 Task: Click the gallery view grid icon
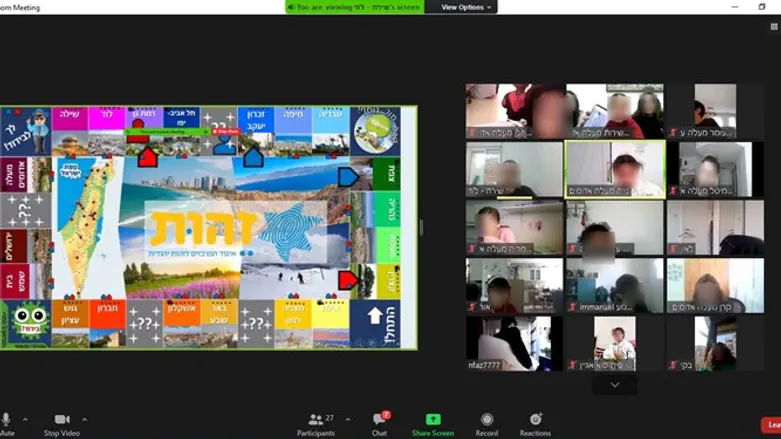pos(774,27)
